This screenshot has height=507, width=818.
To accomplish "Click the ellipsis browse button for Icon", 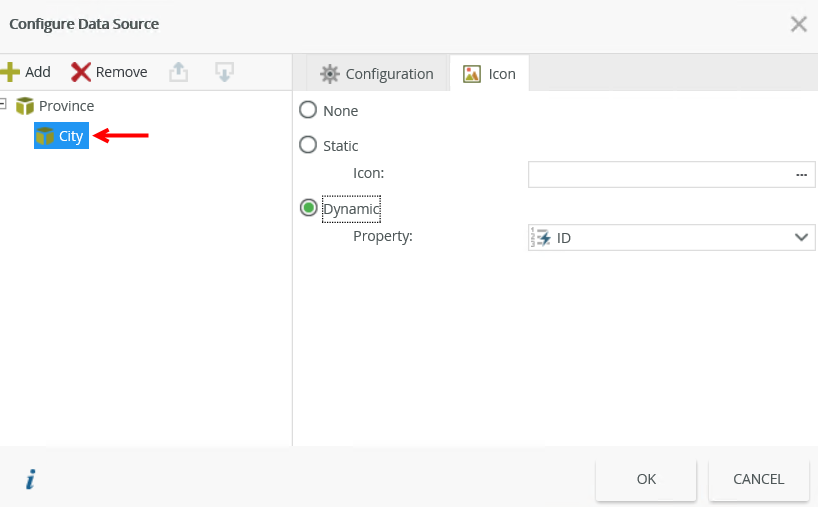I will tap(801, 175).
